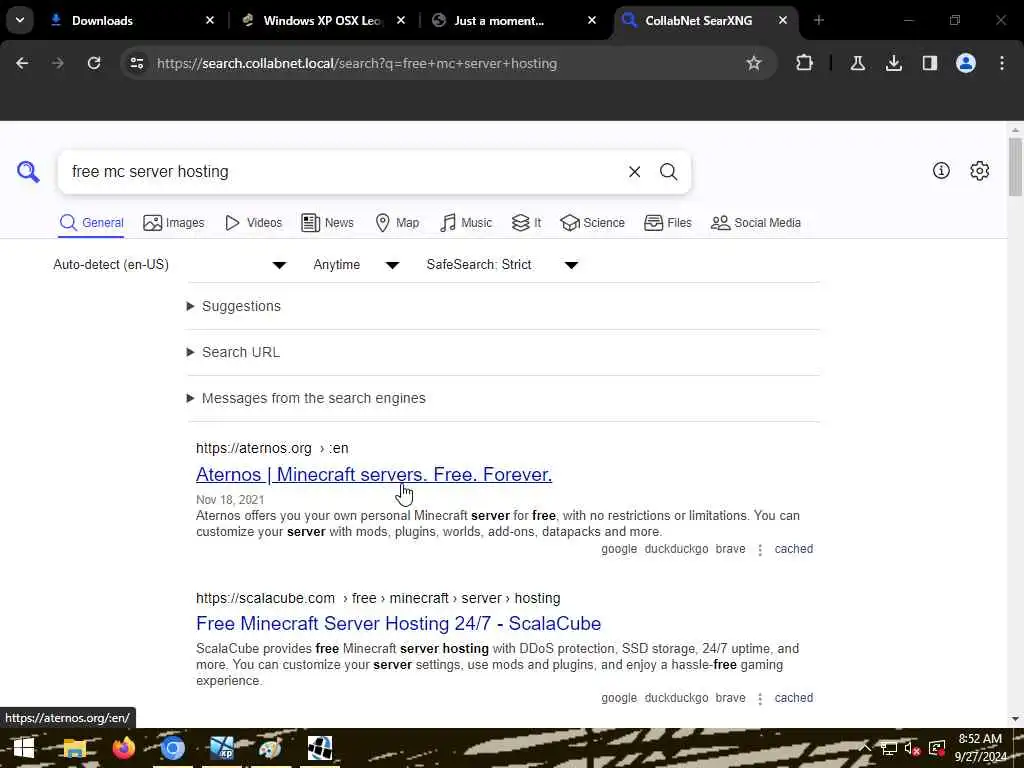This screenshot has height=768, width=1024.
Task: Go back with the browser back arrow
Action: pyautogui.click(x=22, y=63)
